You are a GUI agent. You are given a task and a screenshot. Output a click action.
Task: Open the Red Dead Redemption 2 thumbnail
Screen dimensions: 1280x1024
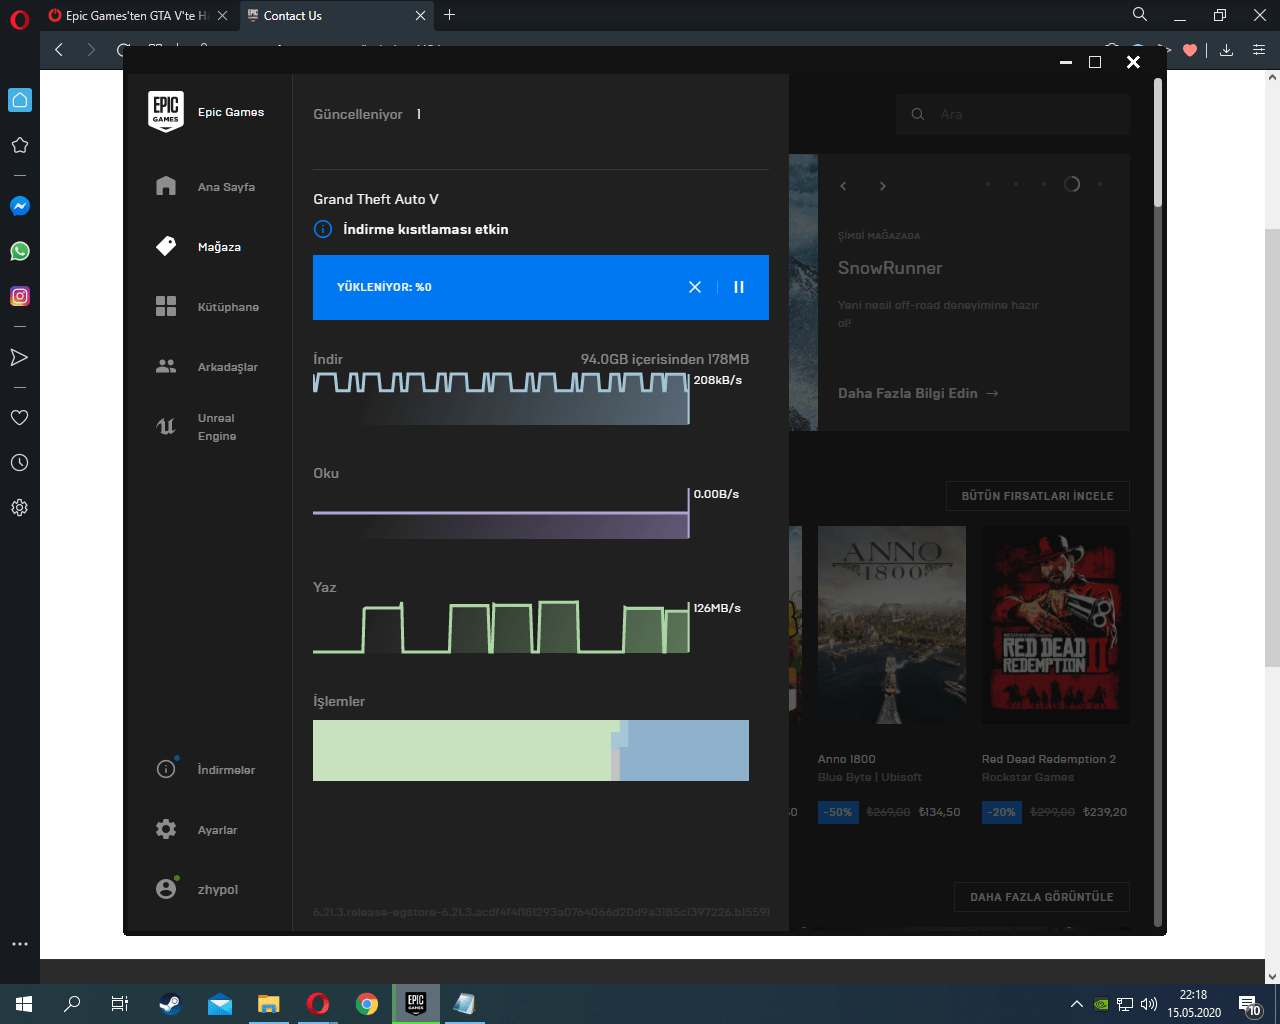click(x=1055, y=625)
